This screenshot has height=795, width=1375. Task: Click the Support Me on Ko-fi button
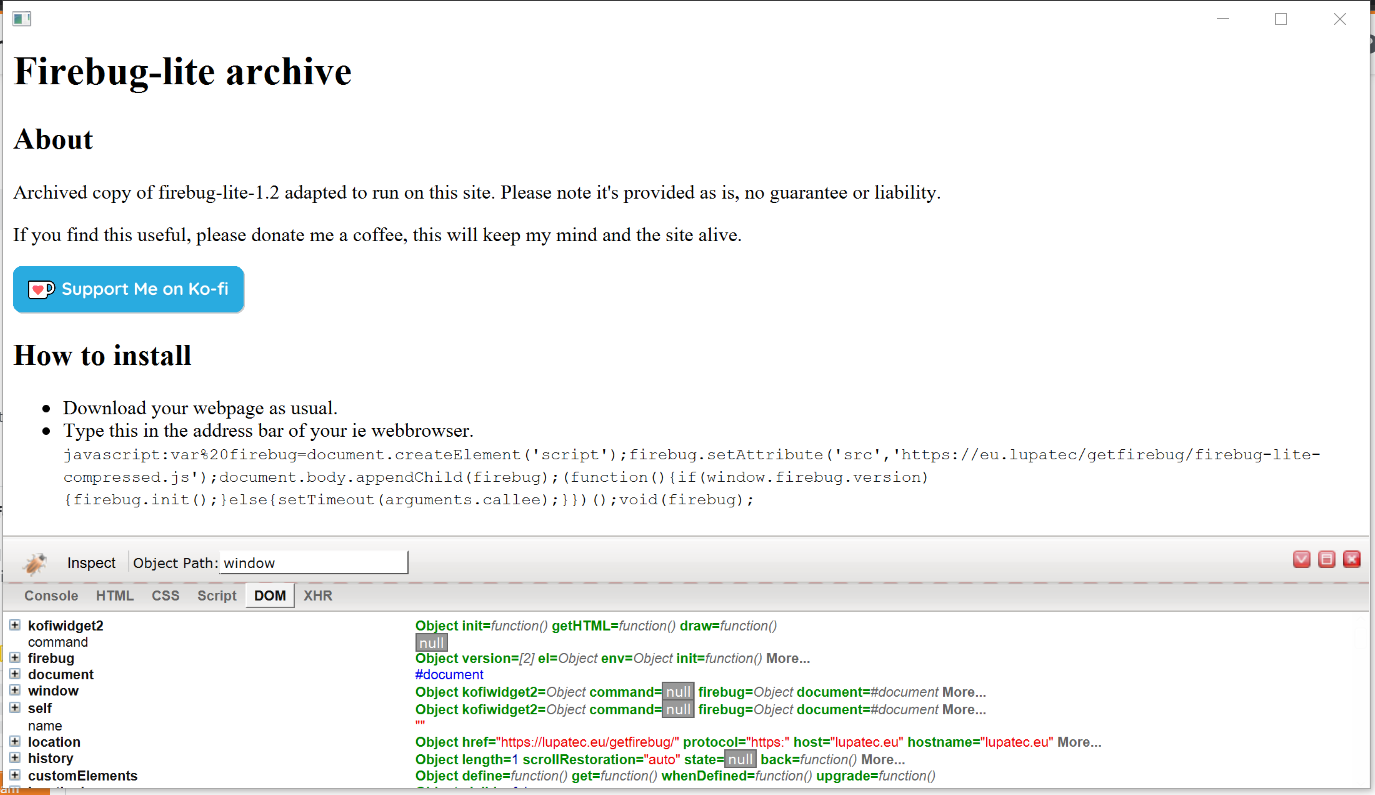[x=128, y=289]
